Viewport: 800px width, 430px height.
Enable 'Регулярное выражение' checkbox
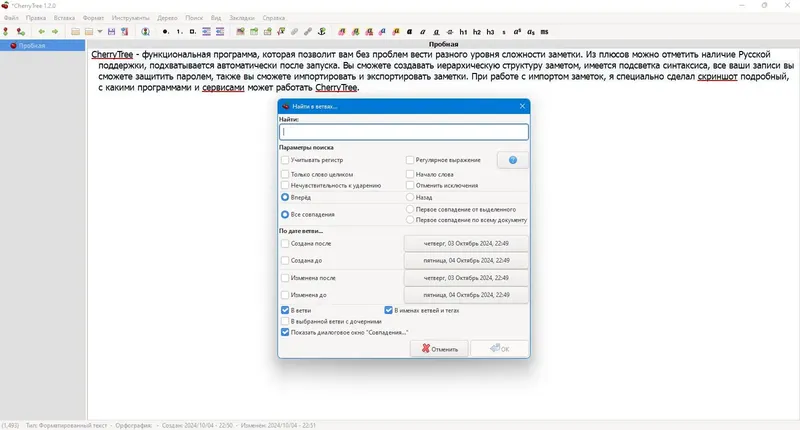[x=410, y=160]
